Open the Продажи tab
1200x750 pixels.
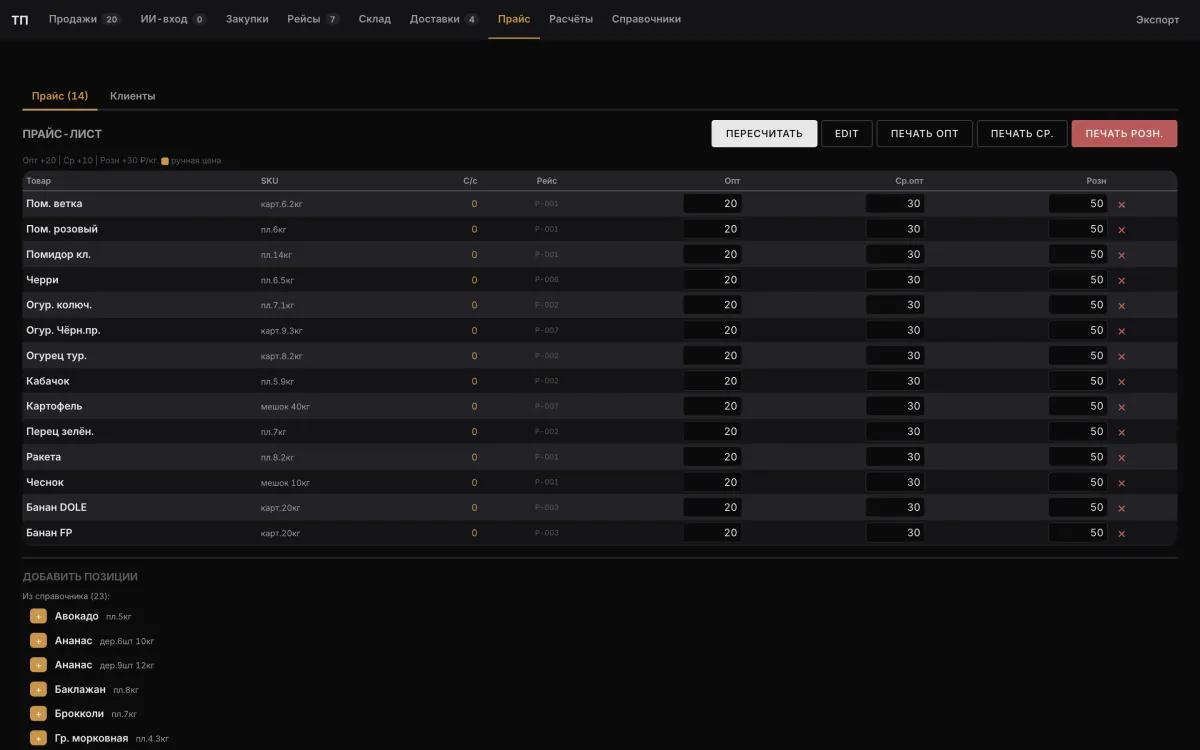click(x=85, y=19)
